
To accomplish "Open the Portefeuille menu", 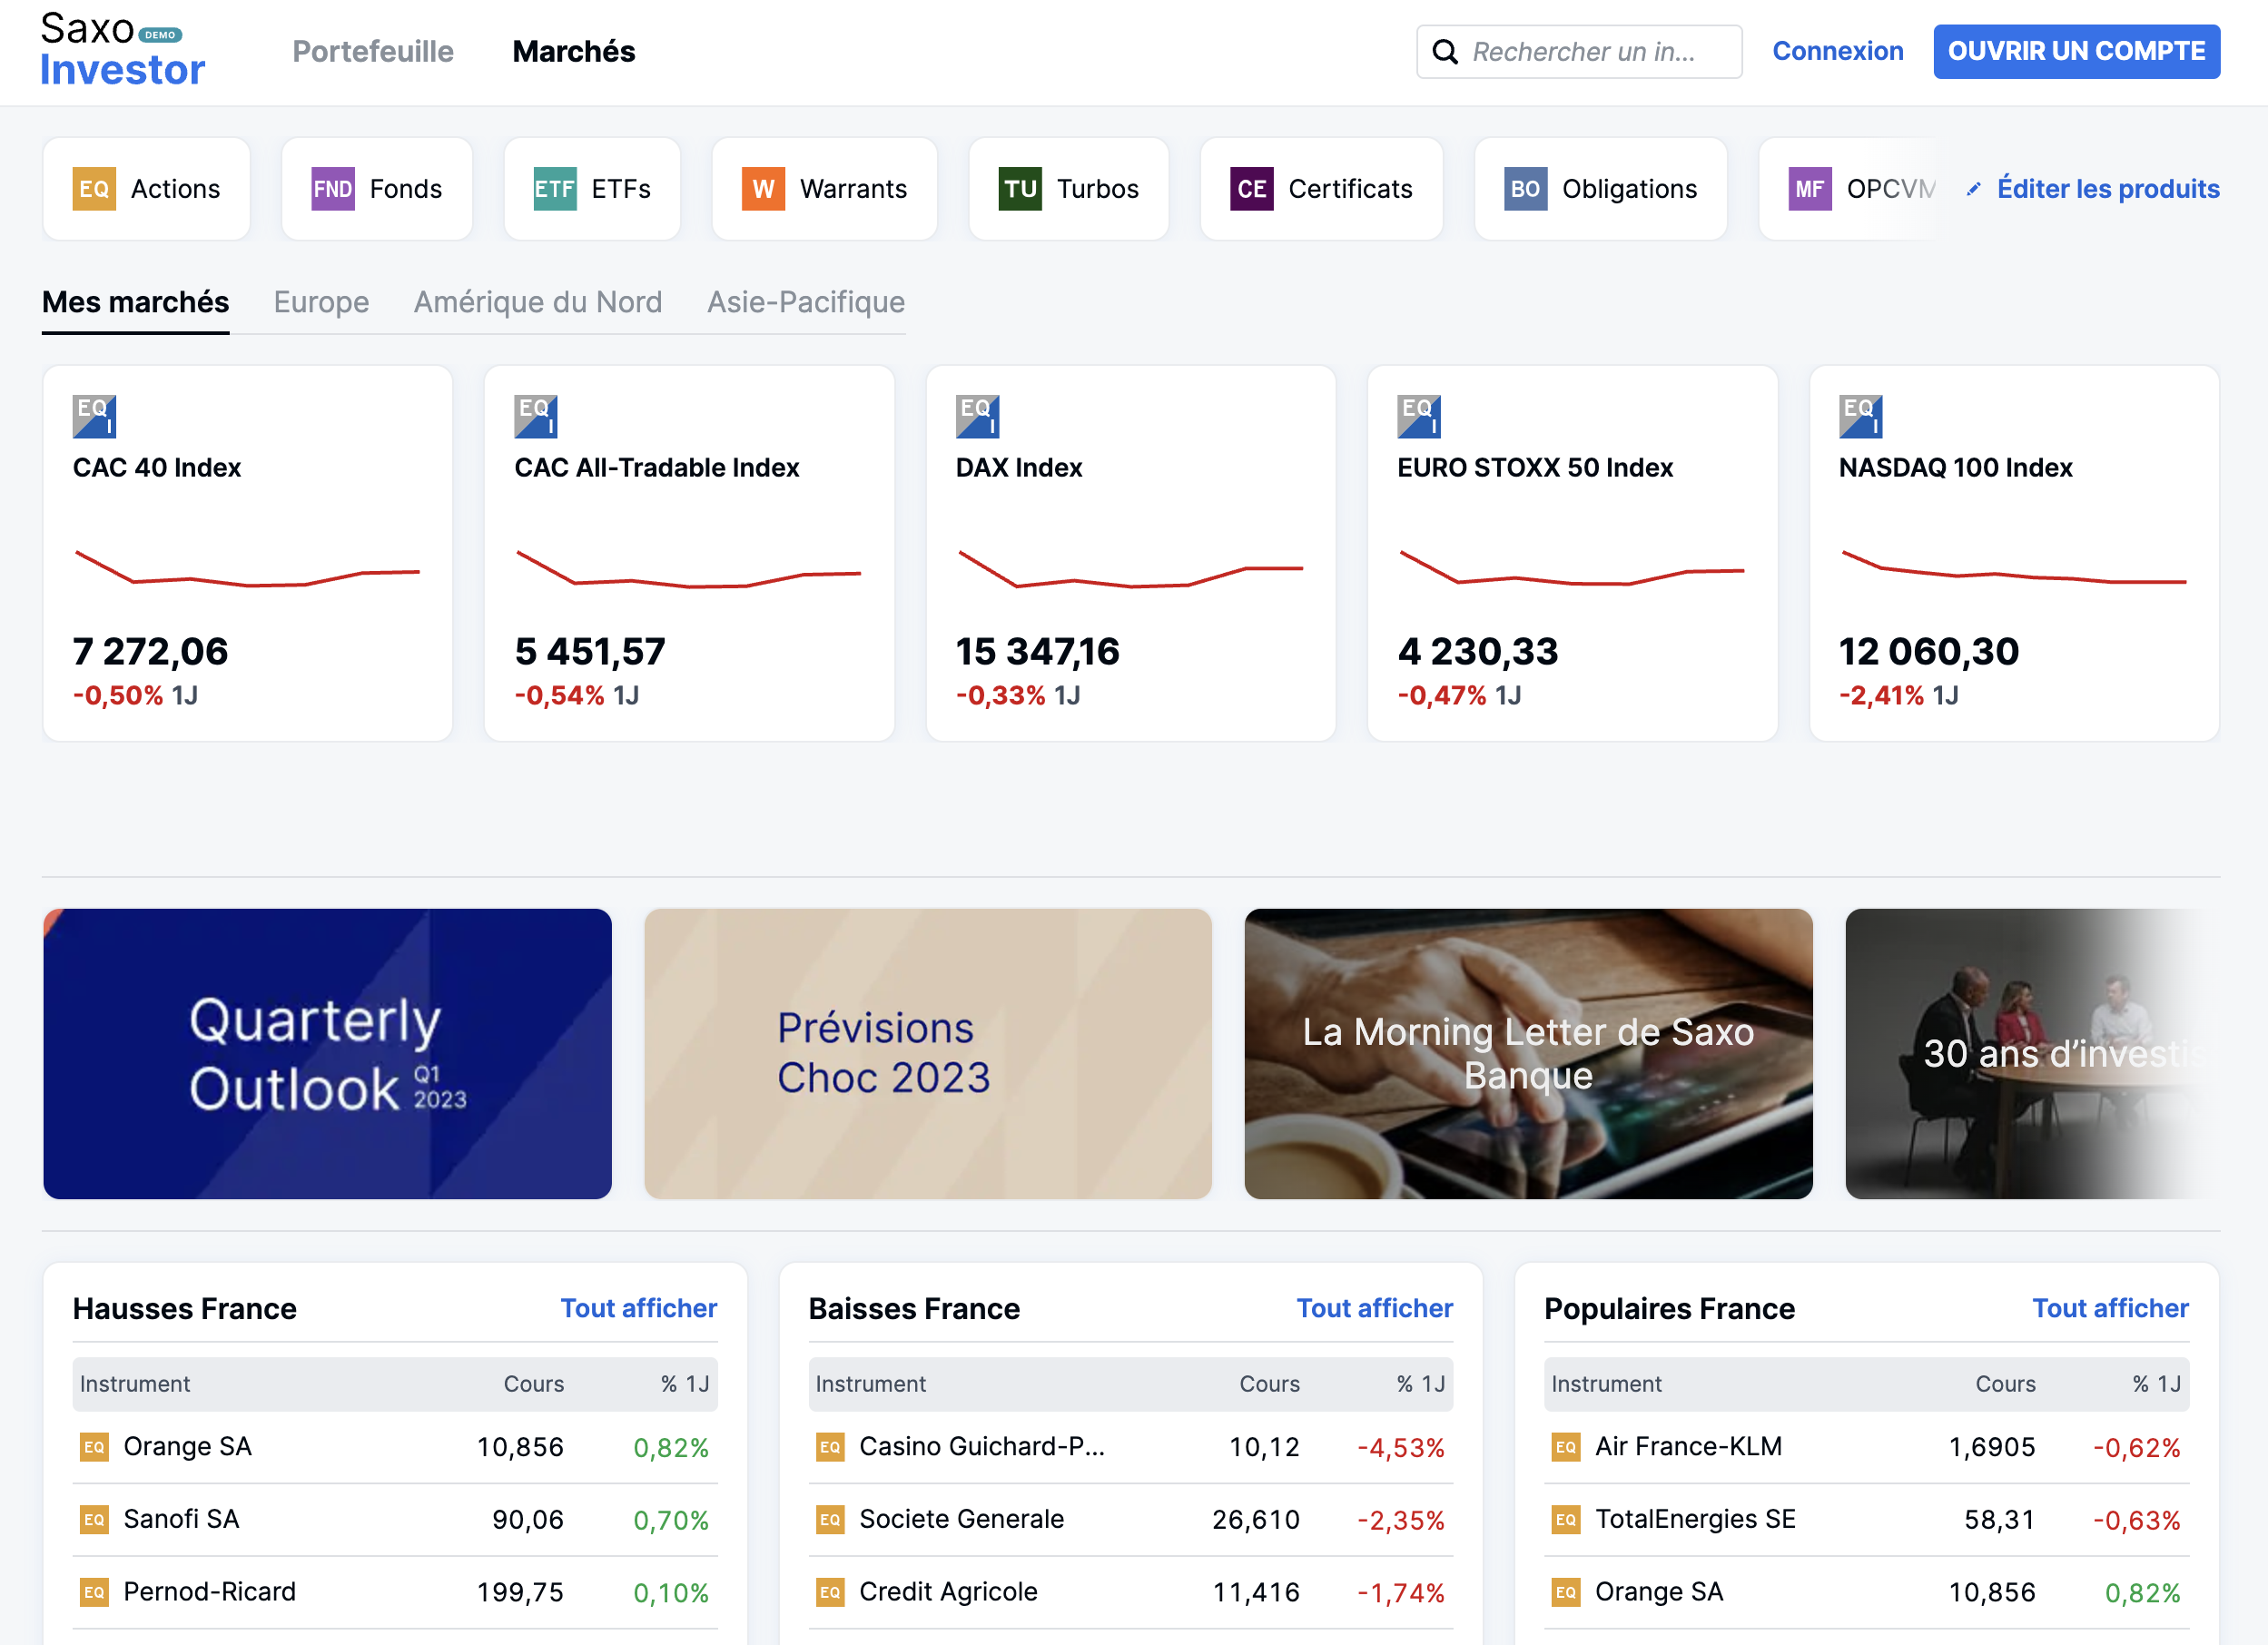I will coord(373,52).
